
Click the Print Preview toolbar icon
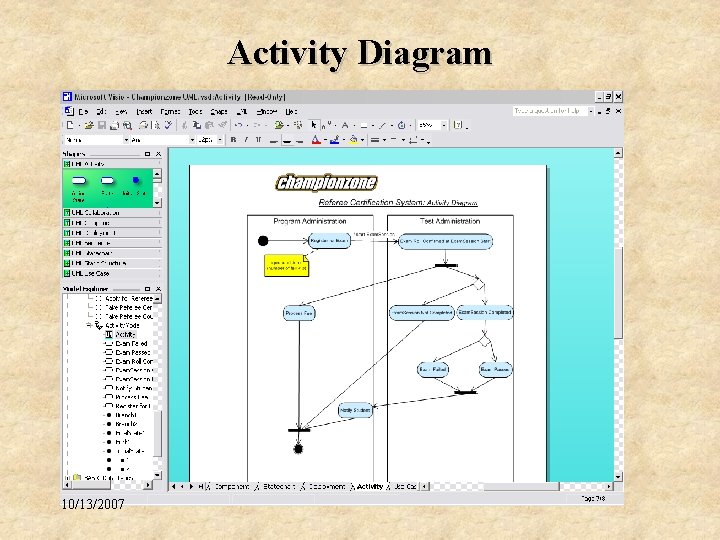click(127, 125)
